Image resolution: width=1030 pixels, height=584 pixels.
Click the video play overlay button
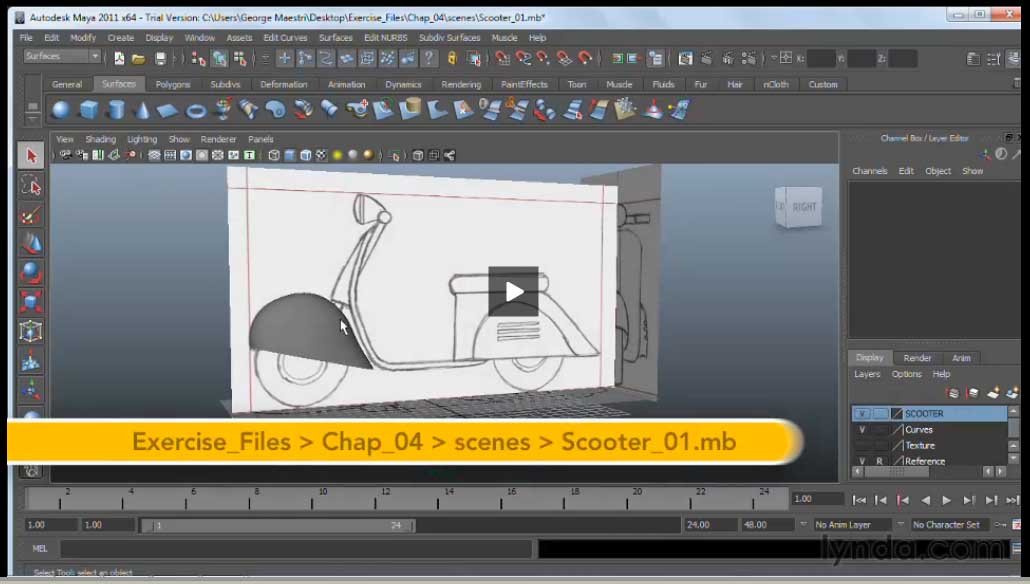point(513,291)
